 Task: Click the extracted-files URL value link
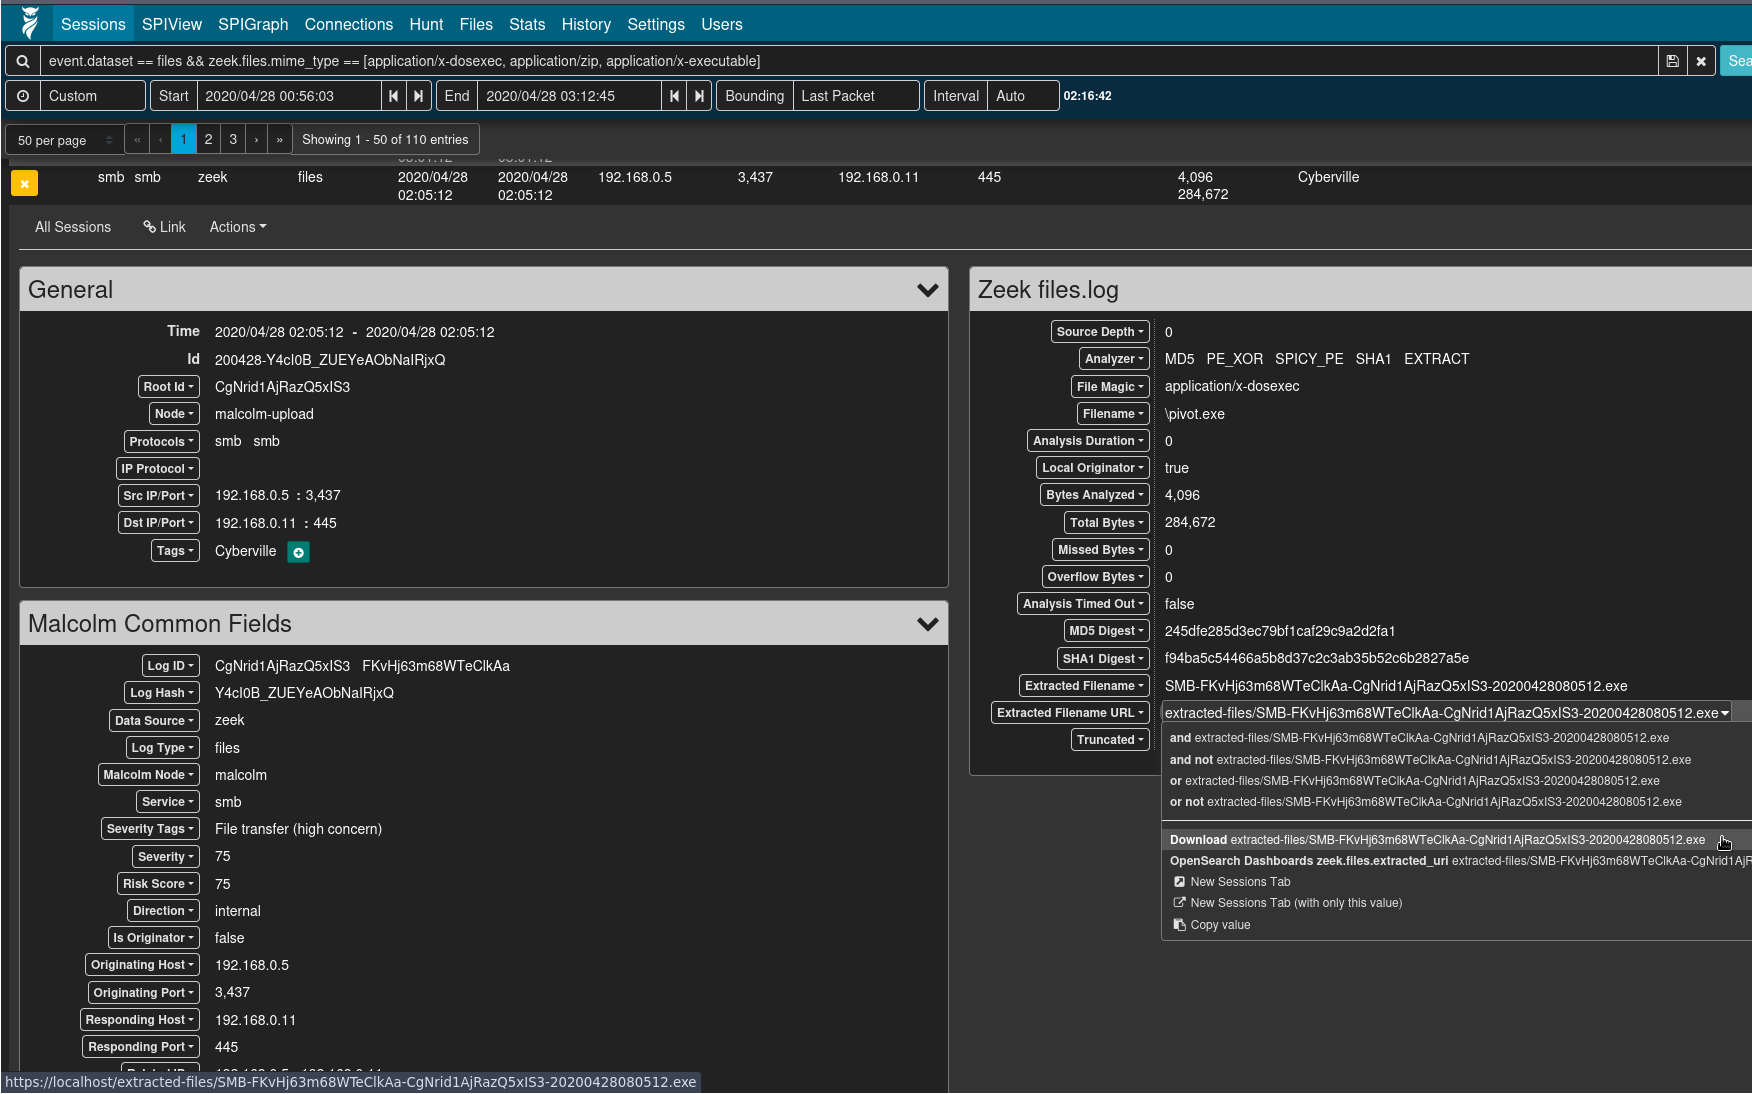point(1446,713)
